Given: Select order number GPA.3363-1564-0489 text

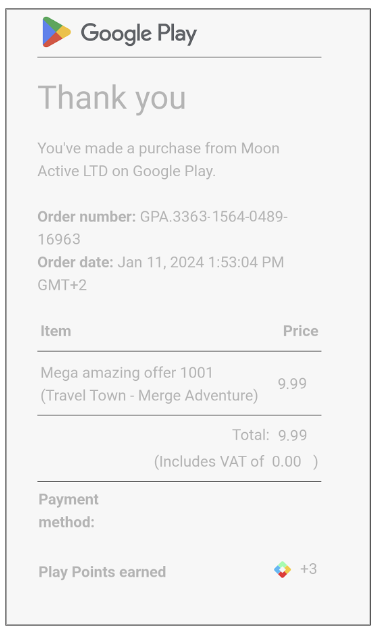Looking at the screenshot, I should tap(214, 217).
